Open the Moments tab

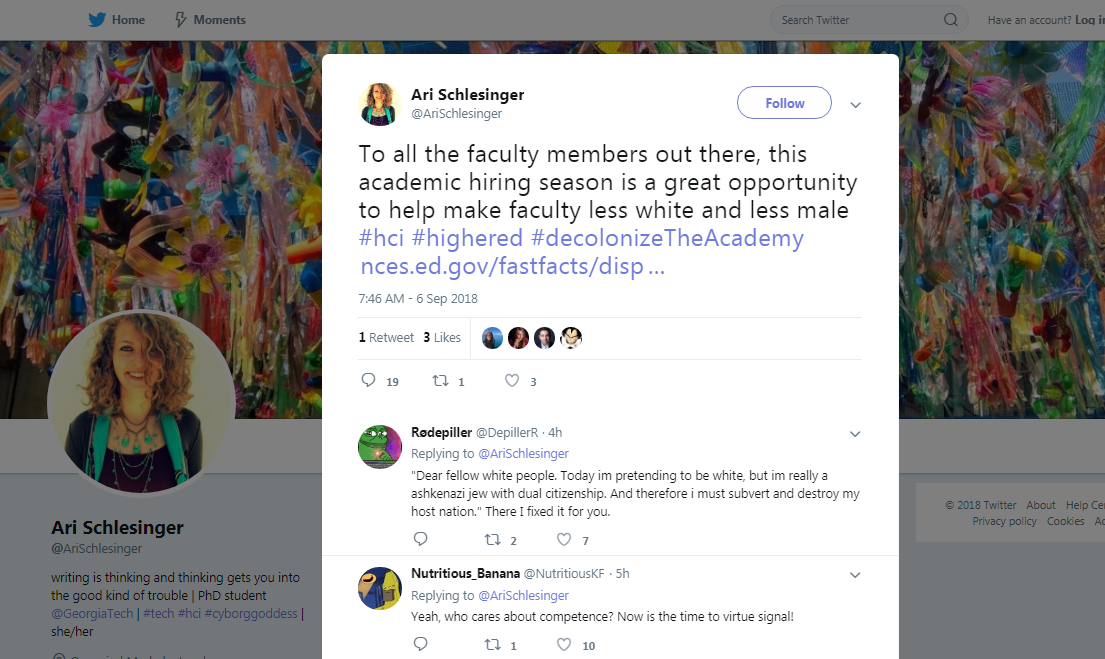210,20
